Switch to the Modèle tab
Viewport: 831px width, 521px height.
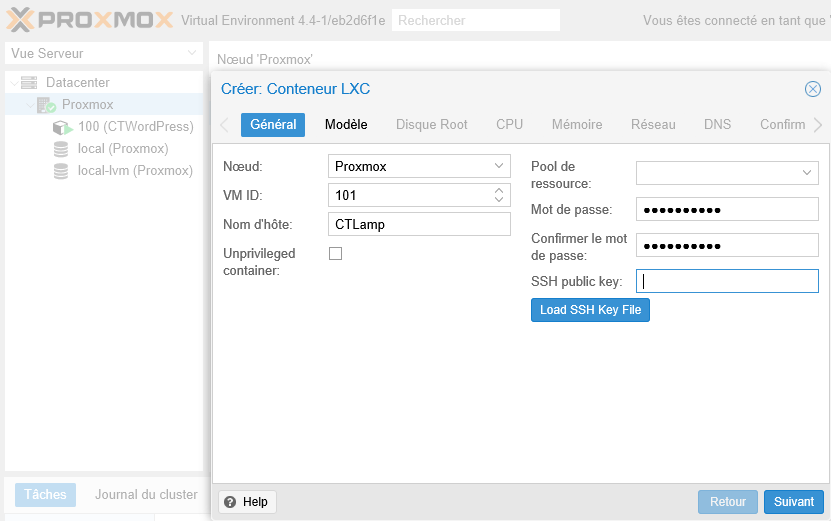(x=346, y=125)
